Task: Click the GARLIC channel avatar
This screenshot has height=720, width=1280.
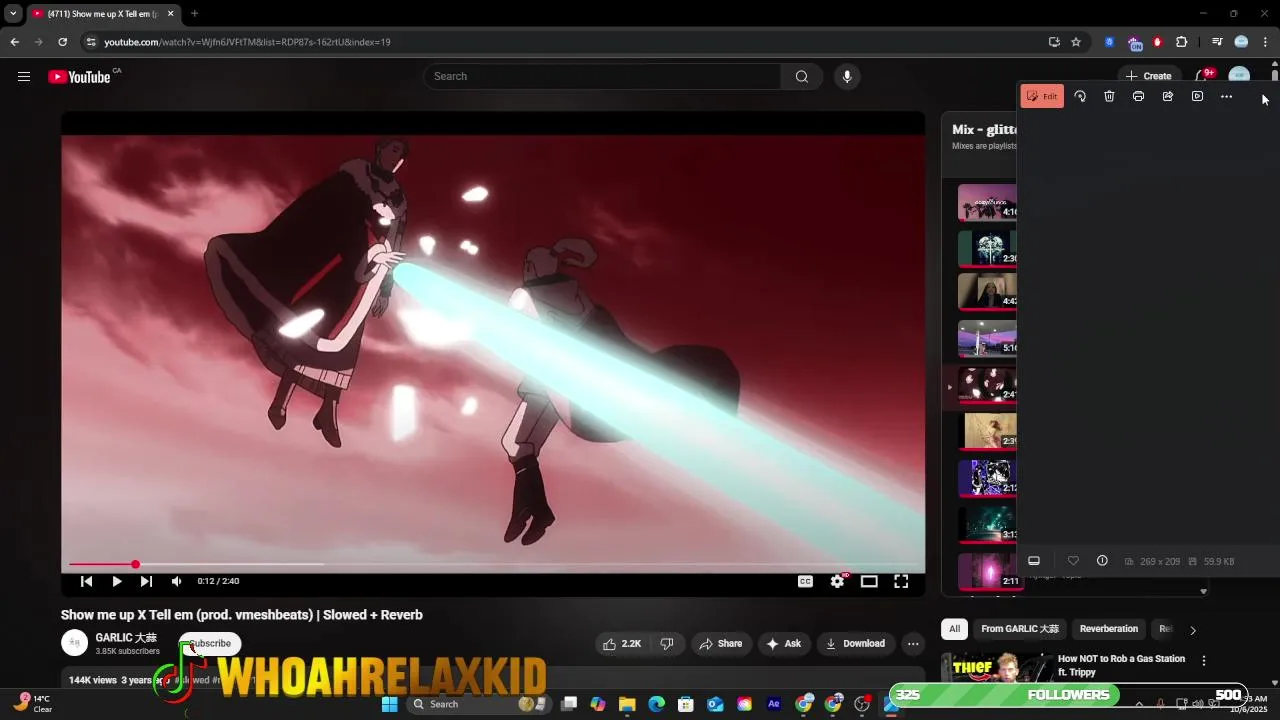Action: [75, 643]
